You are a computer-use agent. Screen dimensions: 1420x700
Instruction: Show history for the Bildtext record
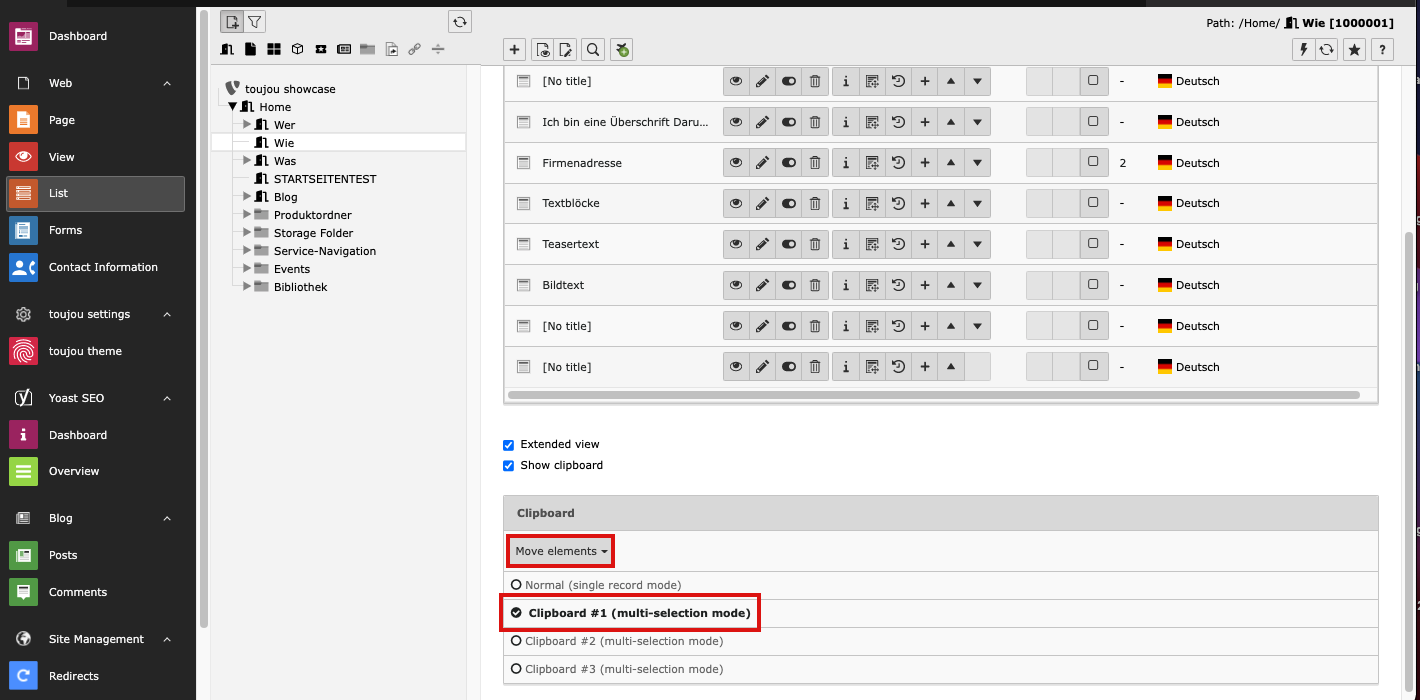click(x=898, y=286)
